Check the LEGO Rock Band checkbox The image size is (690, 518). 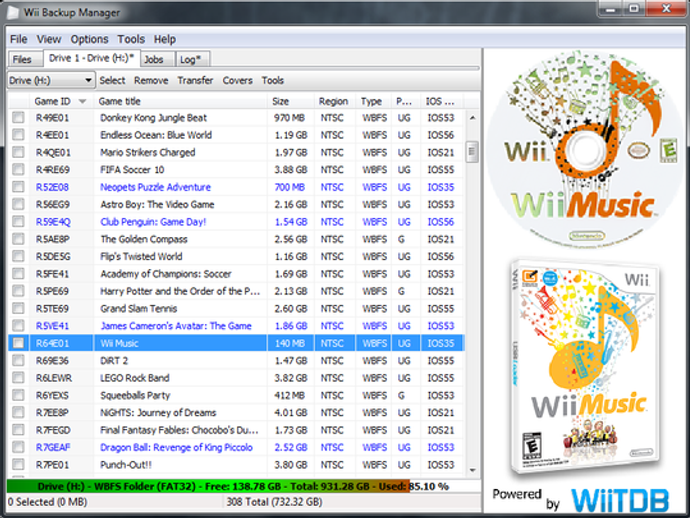pos(18,378)
